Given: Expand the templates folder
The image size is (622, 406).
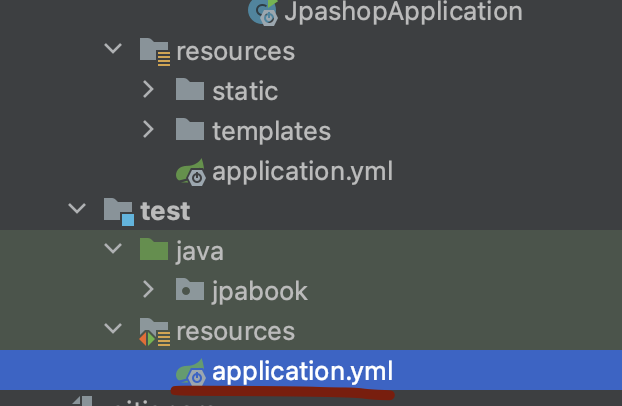Looking at the screenshot, I should click(148, 130).
